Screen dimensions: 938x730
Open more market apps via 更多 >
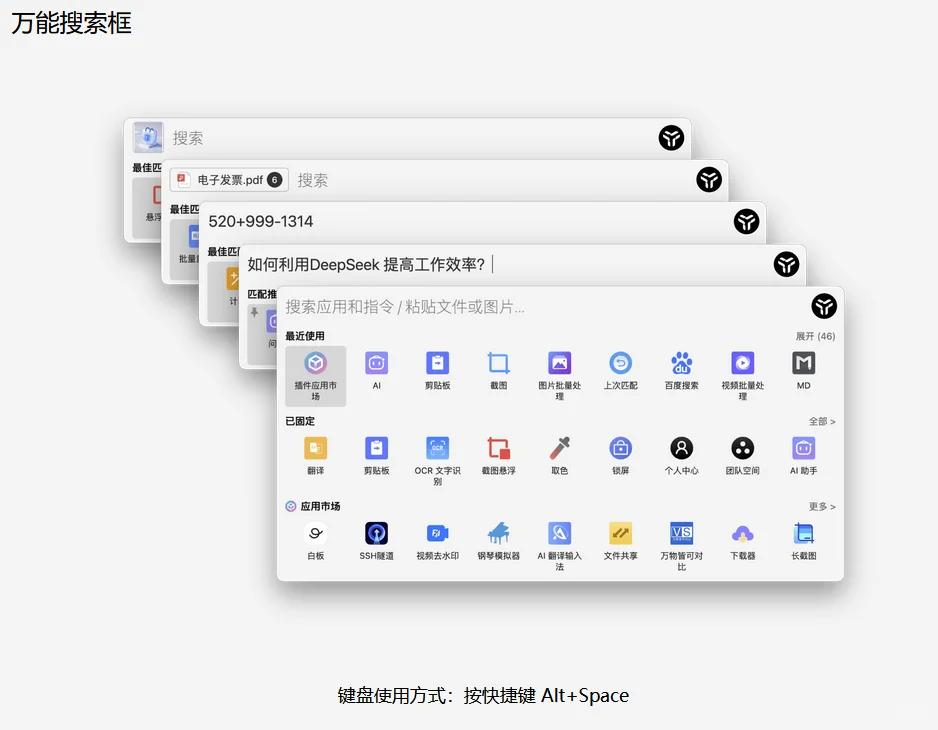(x=822, y=506)
